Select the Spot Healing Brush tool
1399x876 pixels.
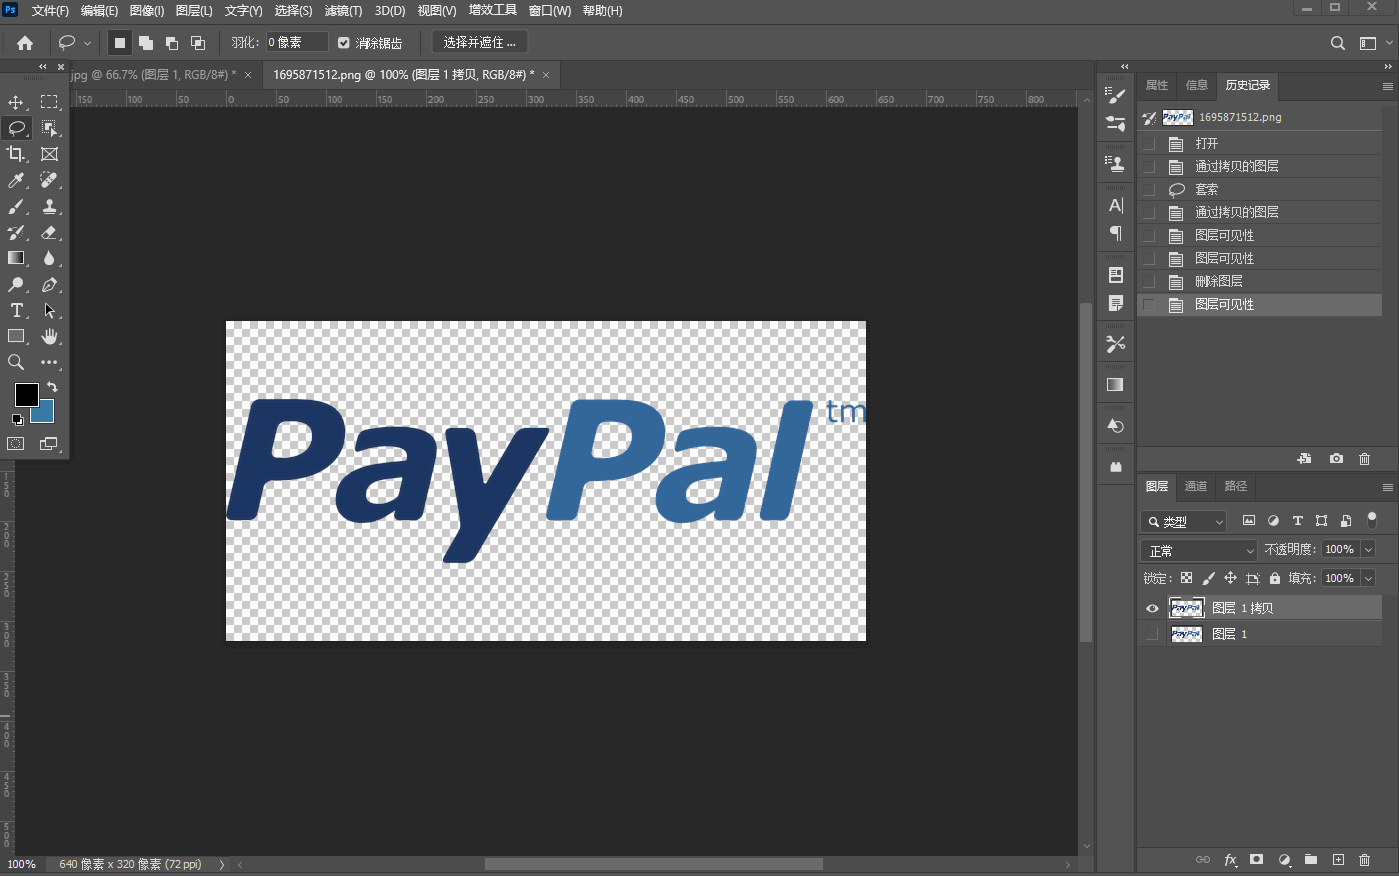[x=49, y=180]
